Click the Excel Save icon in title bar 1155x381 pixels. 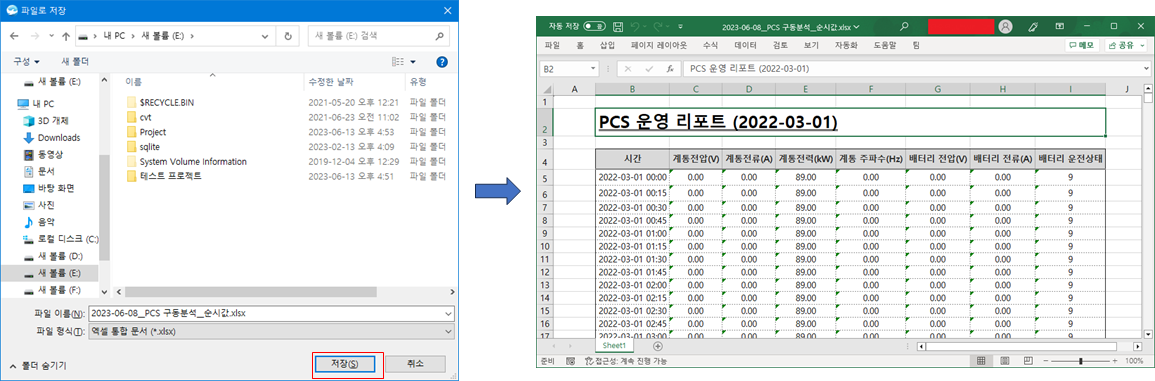(x=618, y=27)
